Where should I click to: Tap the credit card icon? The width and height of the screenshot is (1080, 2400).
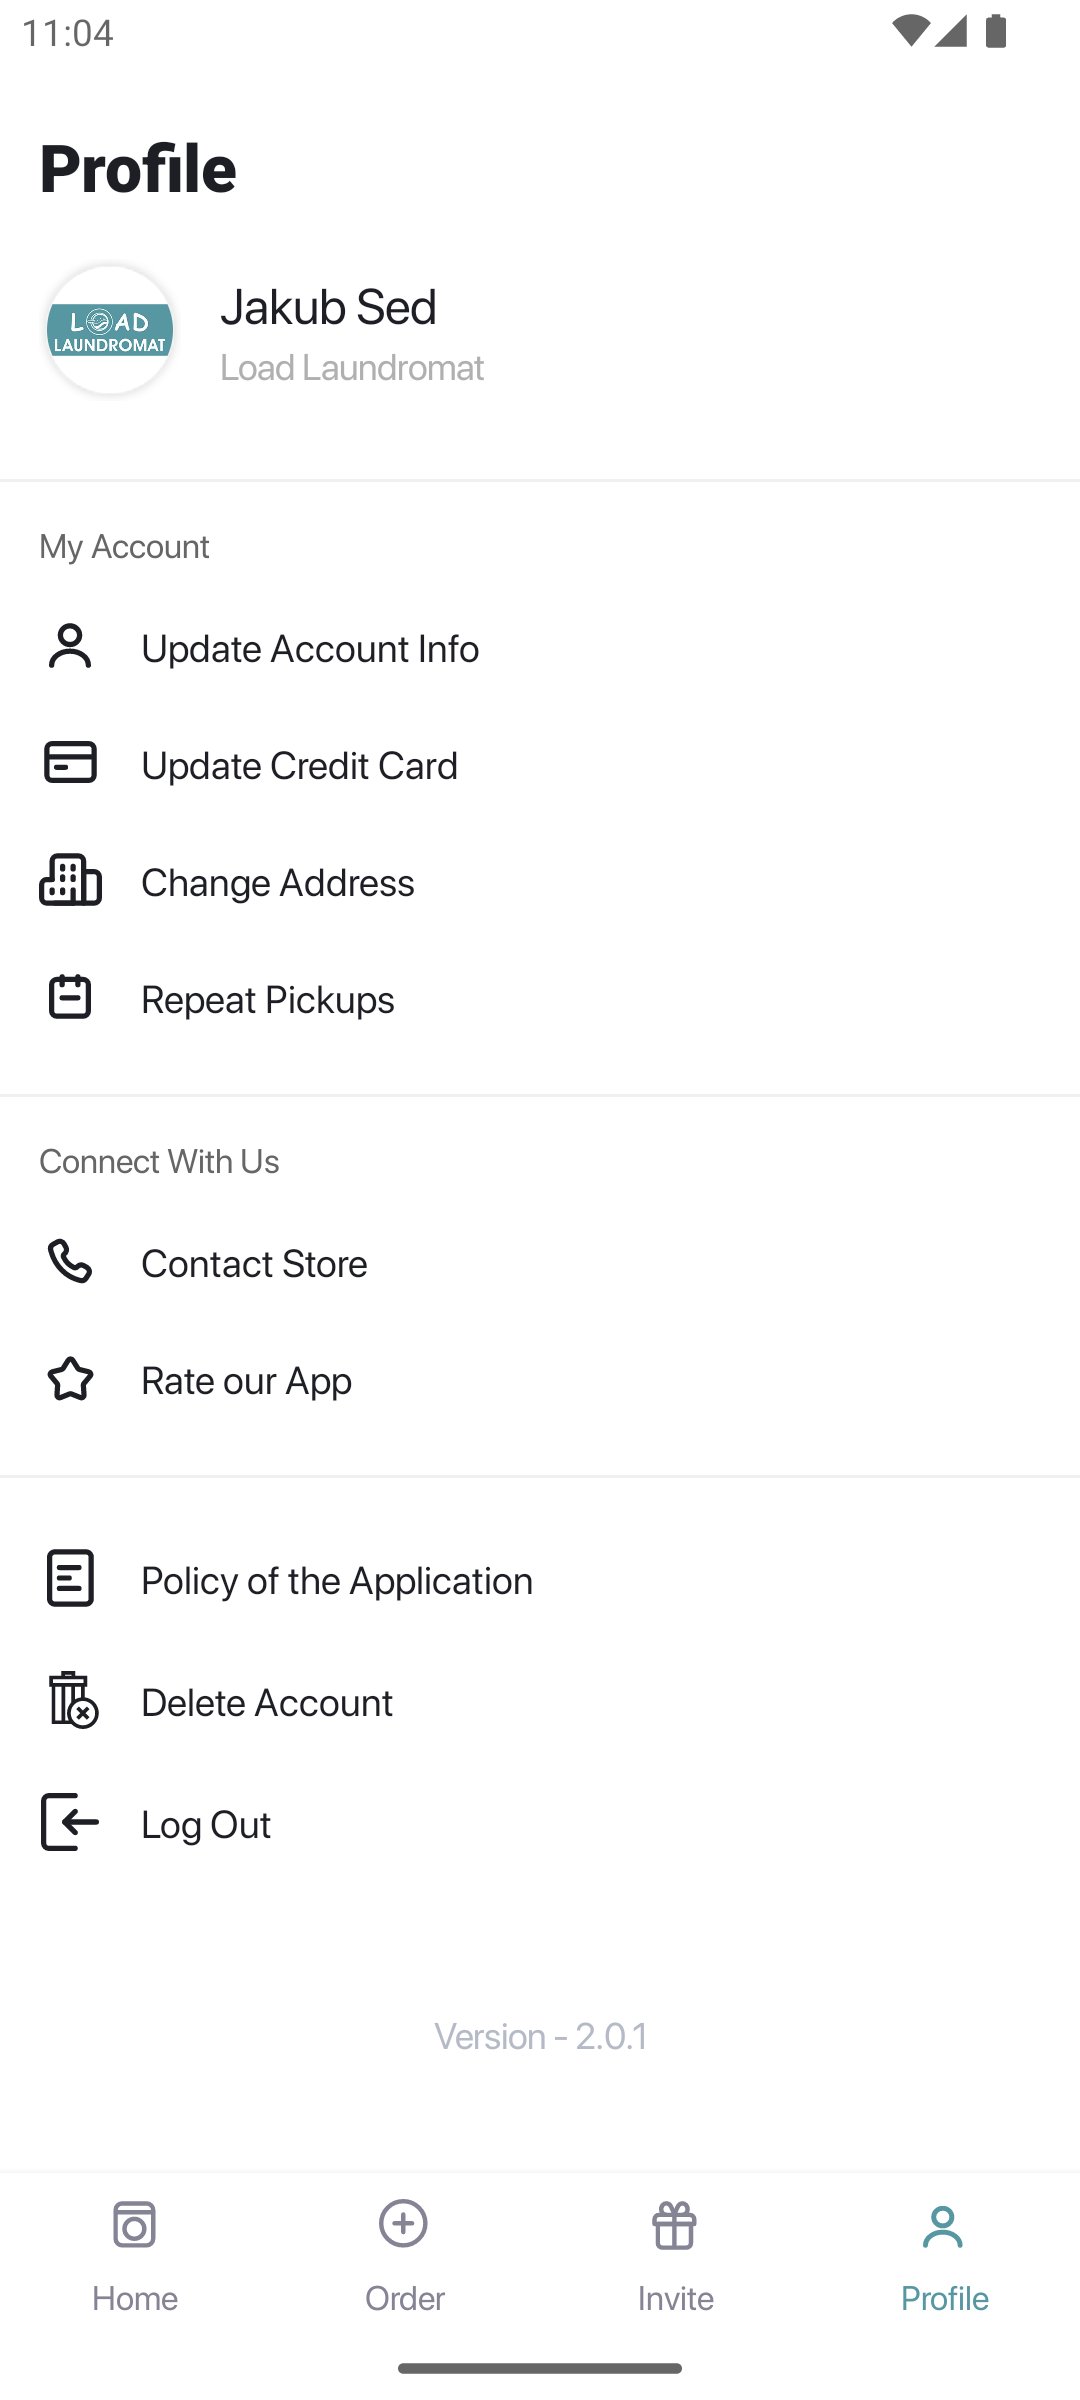click(70, 764)
